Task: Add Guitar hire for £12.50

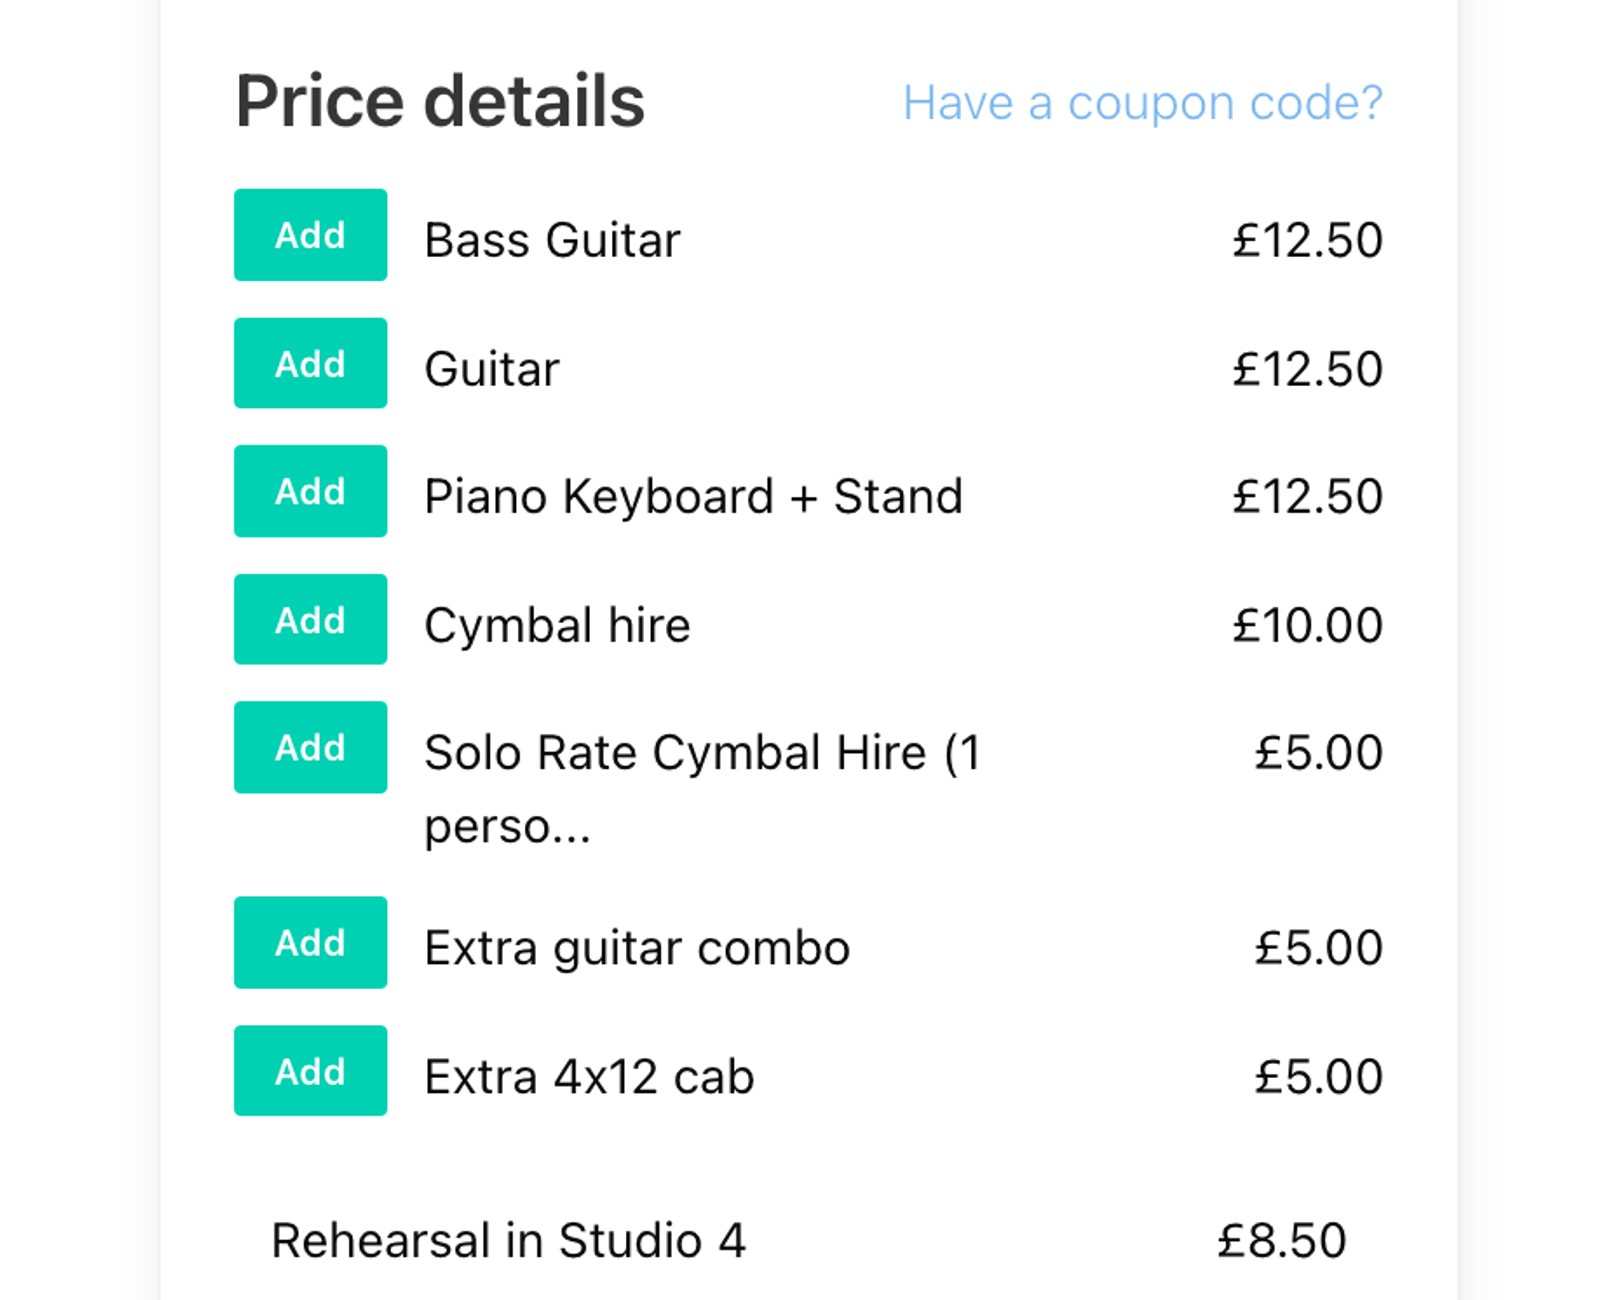Action: click(x=310, y=364)
